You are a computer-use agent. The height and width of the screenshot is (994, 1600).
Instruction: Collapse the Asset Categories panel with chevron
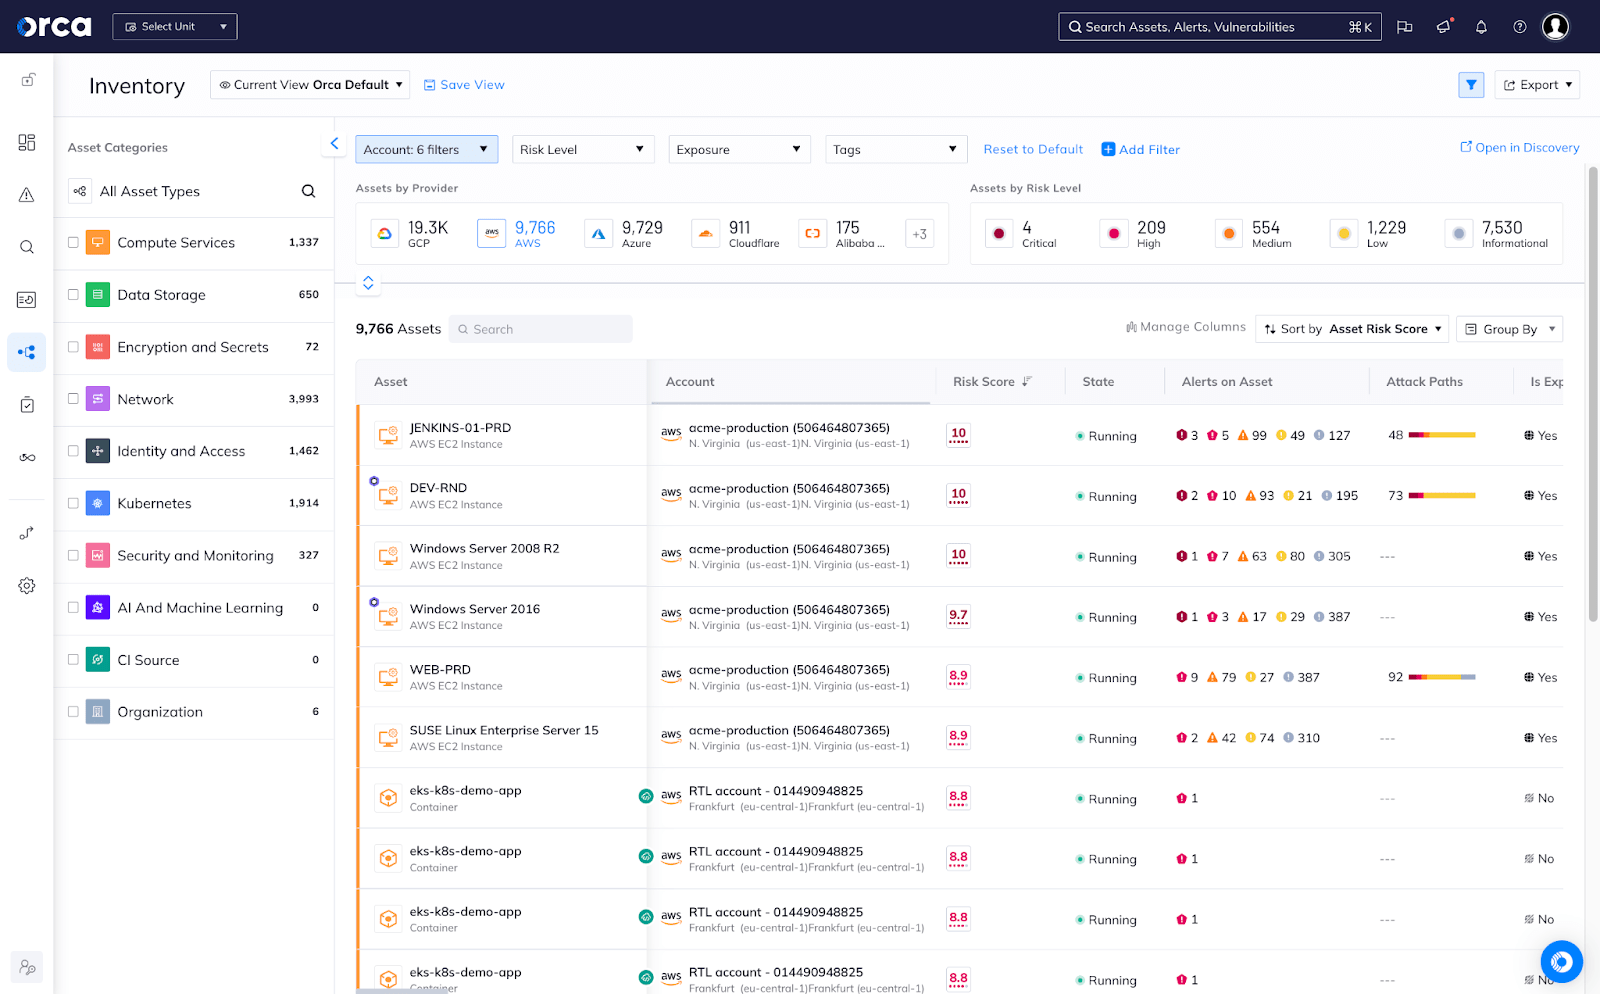334,143
